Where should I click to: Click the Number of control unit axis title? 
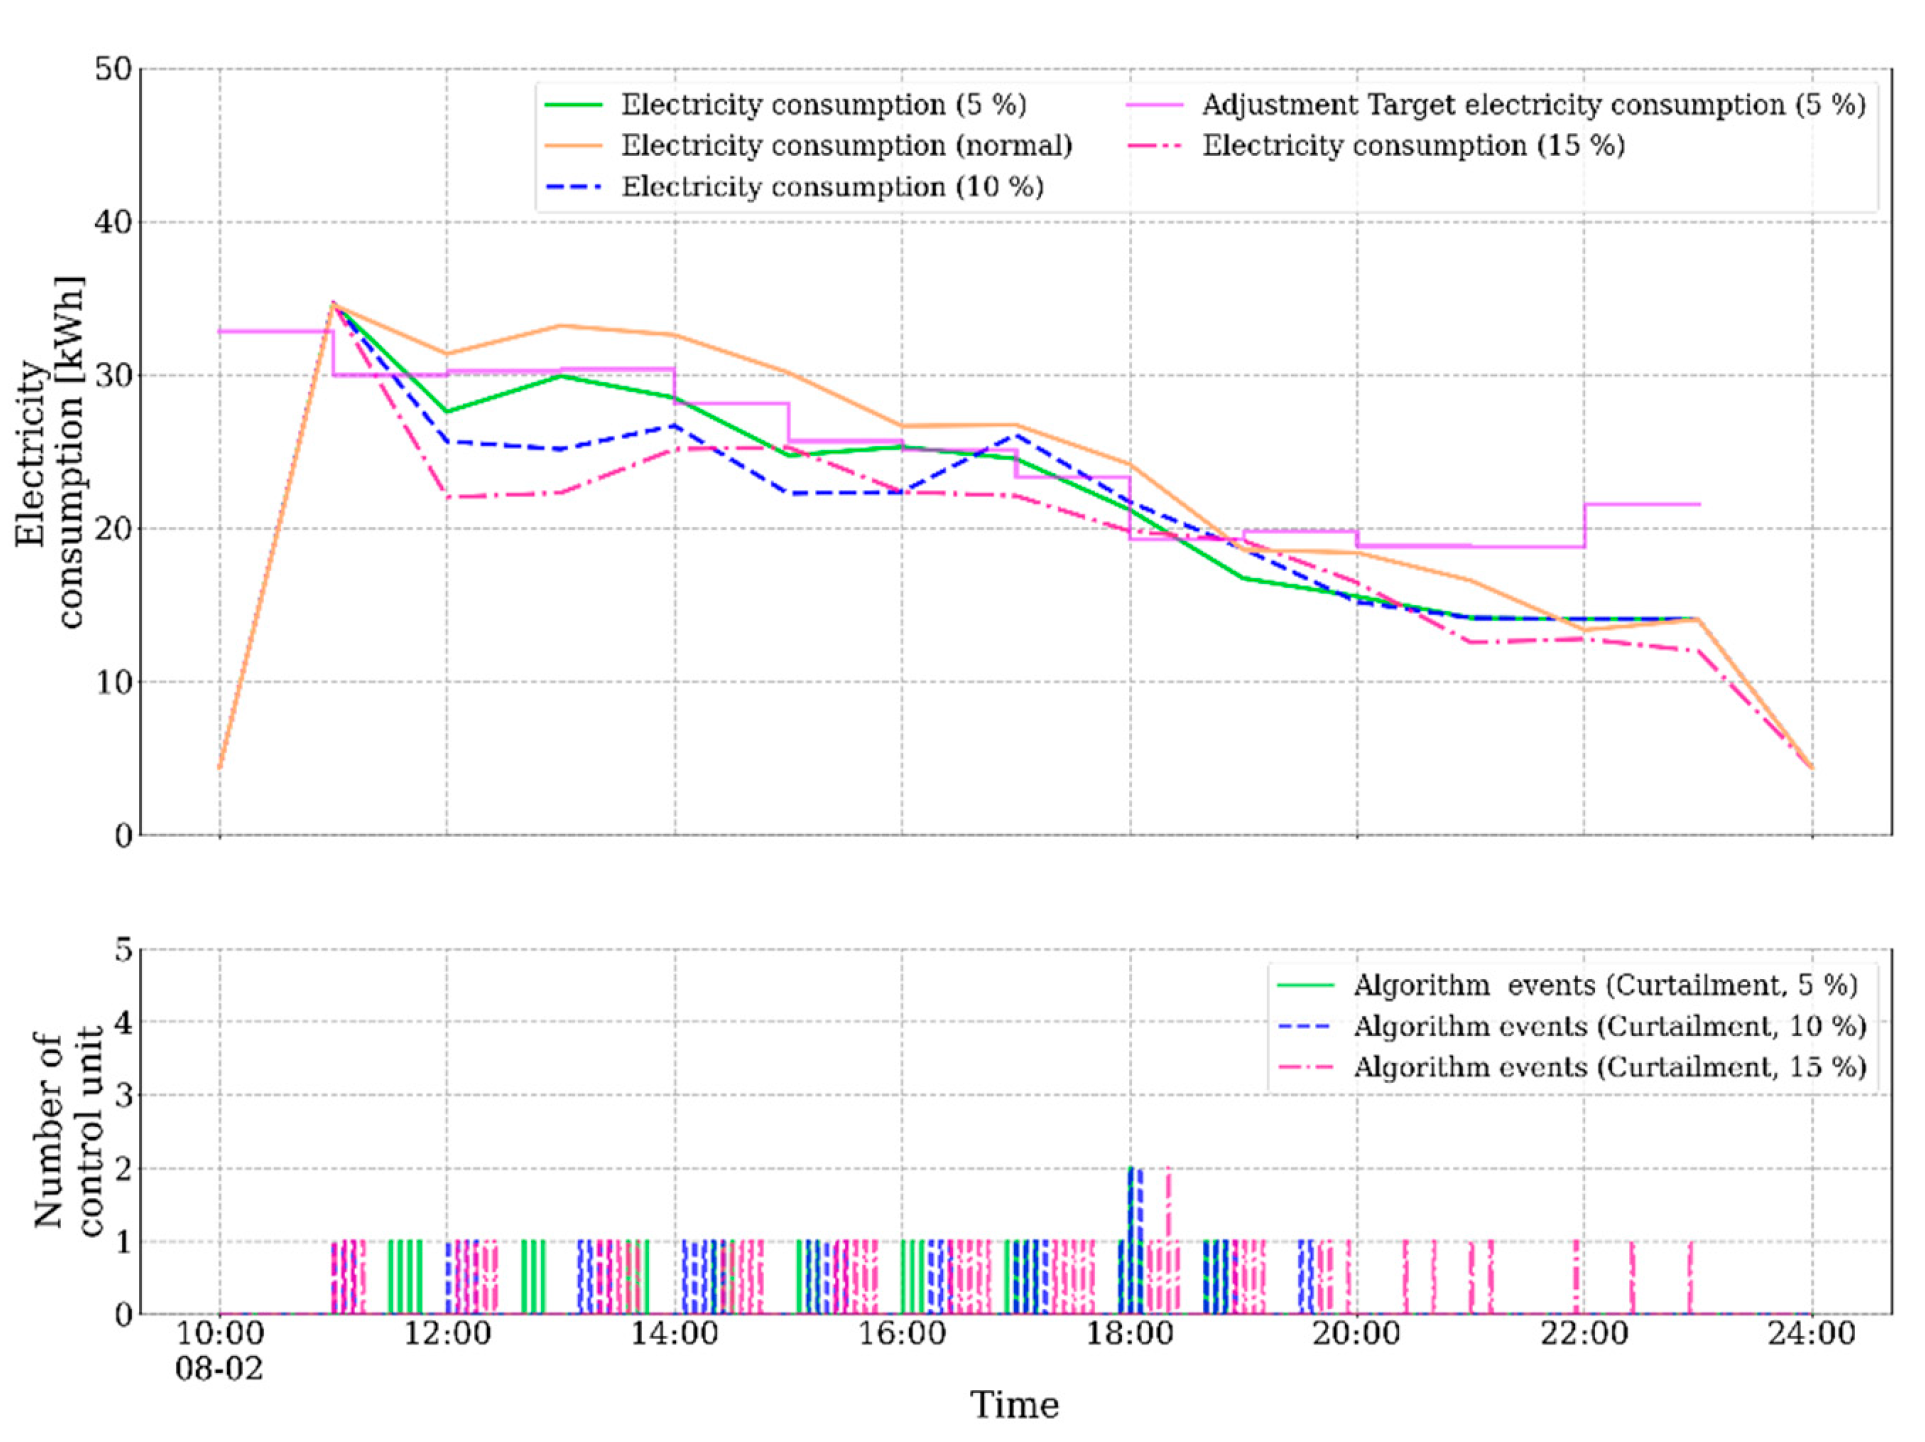pyautogui.click(x=67, y=1131)
